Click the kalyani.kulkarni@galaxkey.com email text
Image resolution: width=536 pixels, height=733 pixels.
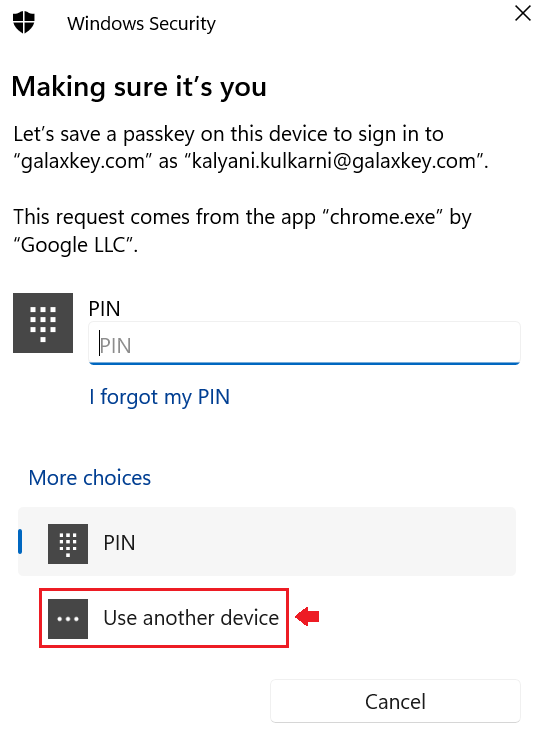click(x=333, y=161)
